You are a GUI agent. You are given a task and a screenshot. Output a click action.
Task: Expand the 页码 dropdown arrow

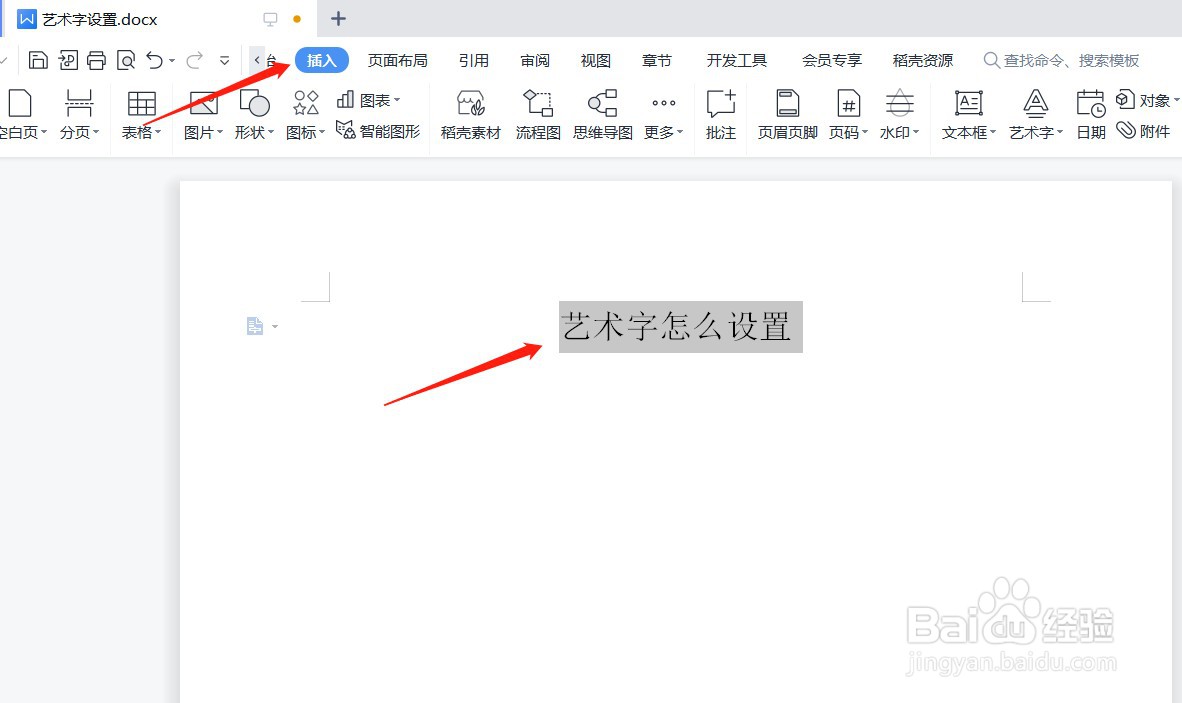coord(865,133)
